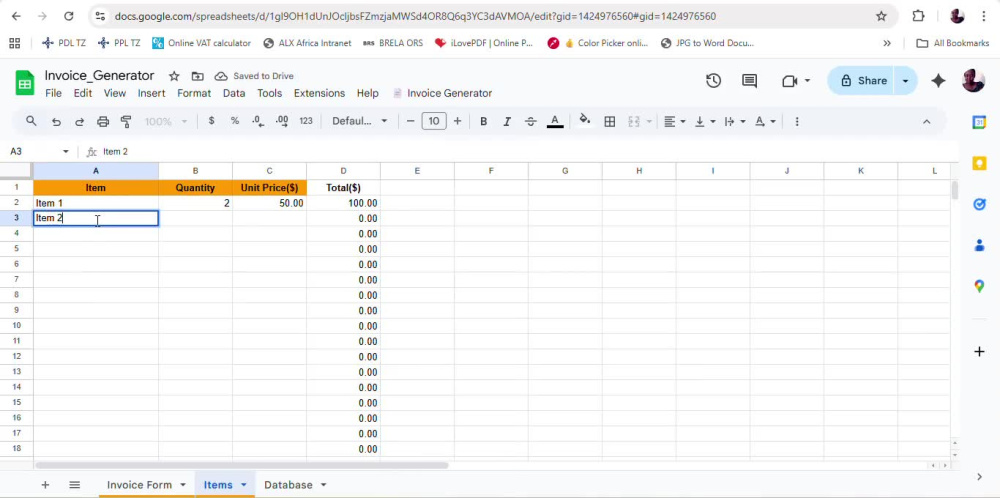Open the zoom 100% dropdown
Viewport: 1000px width, 498px height.
click(x=166, y=121)
